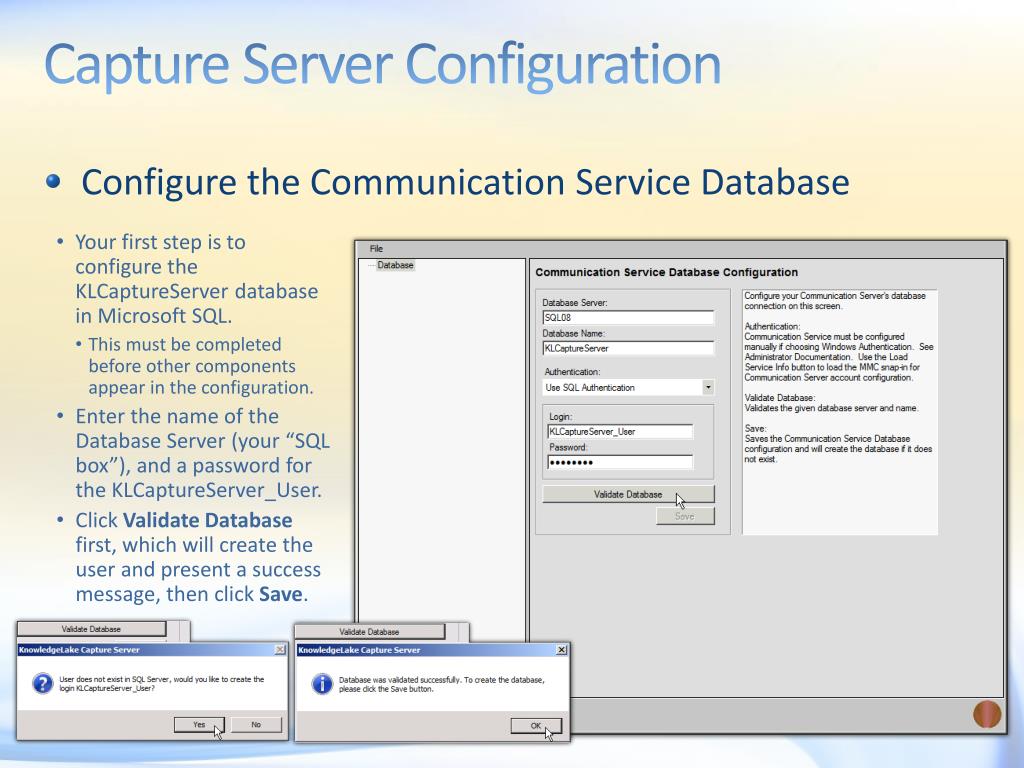Click the blue information icon
This screenshot has height=768, width=1024.
pos(321,684)
